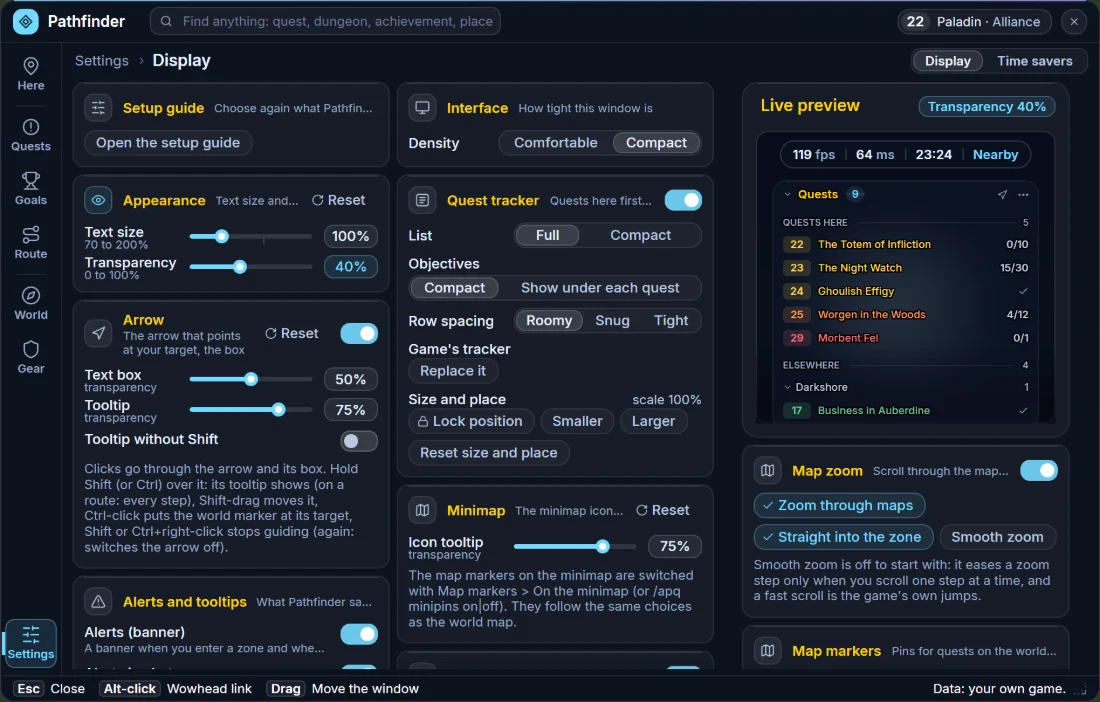Reset the Minimap settings
This screenshot has height=702, width=1100.
pos(663,510)
